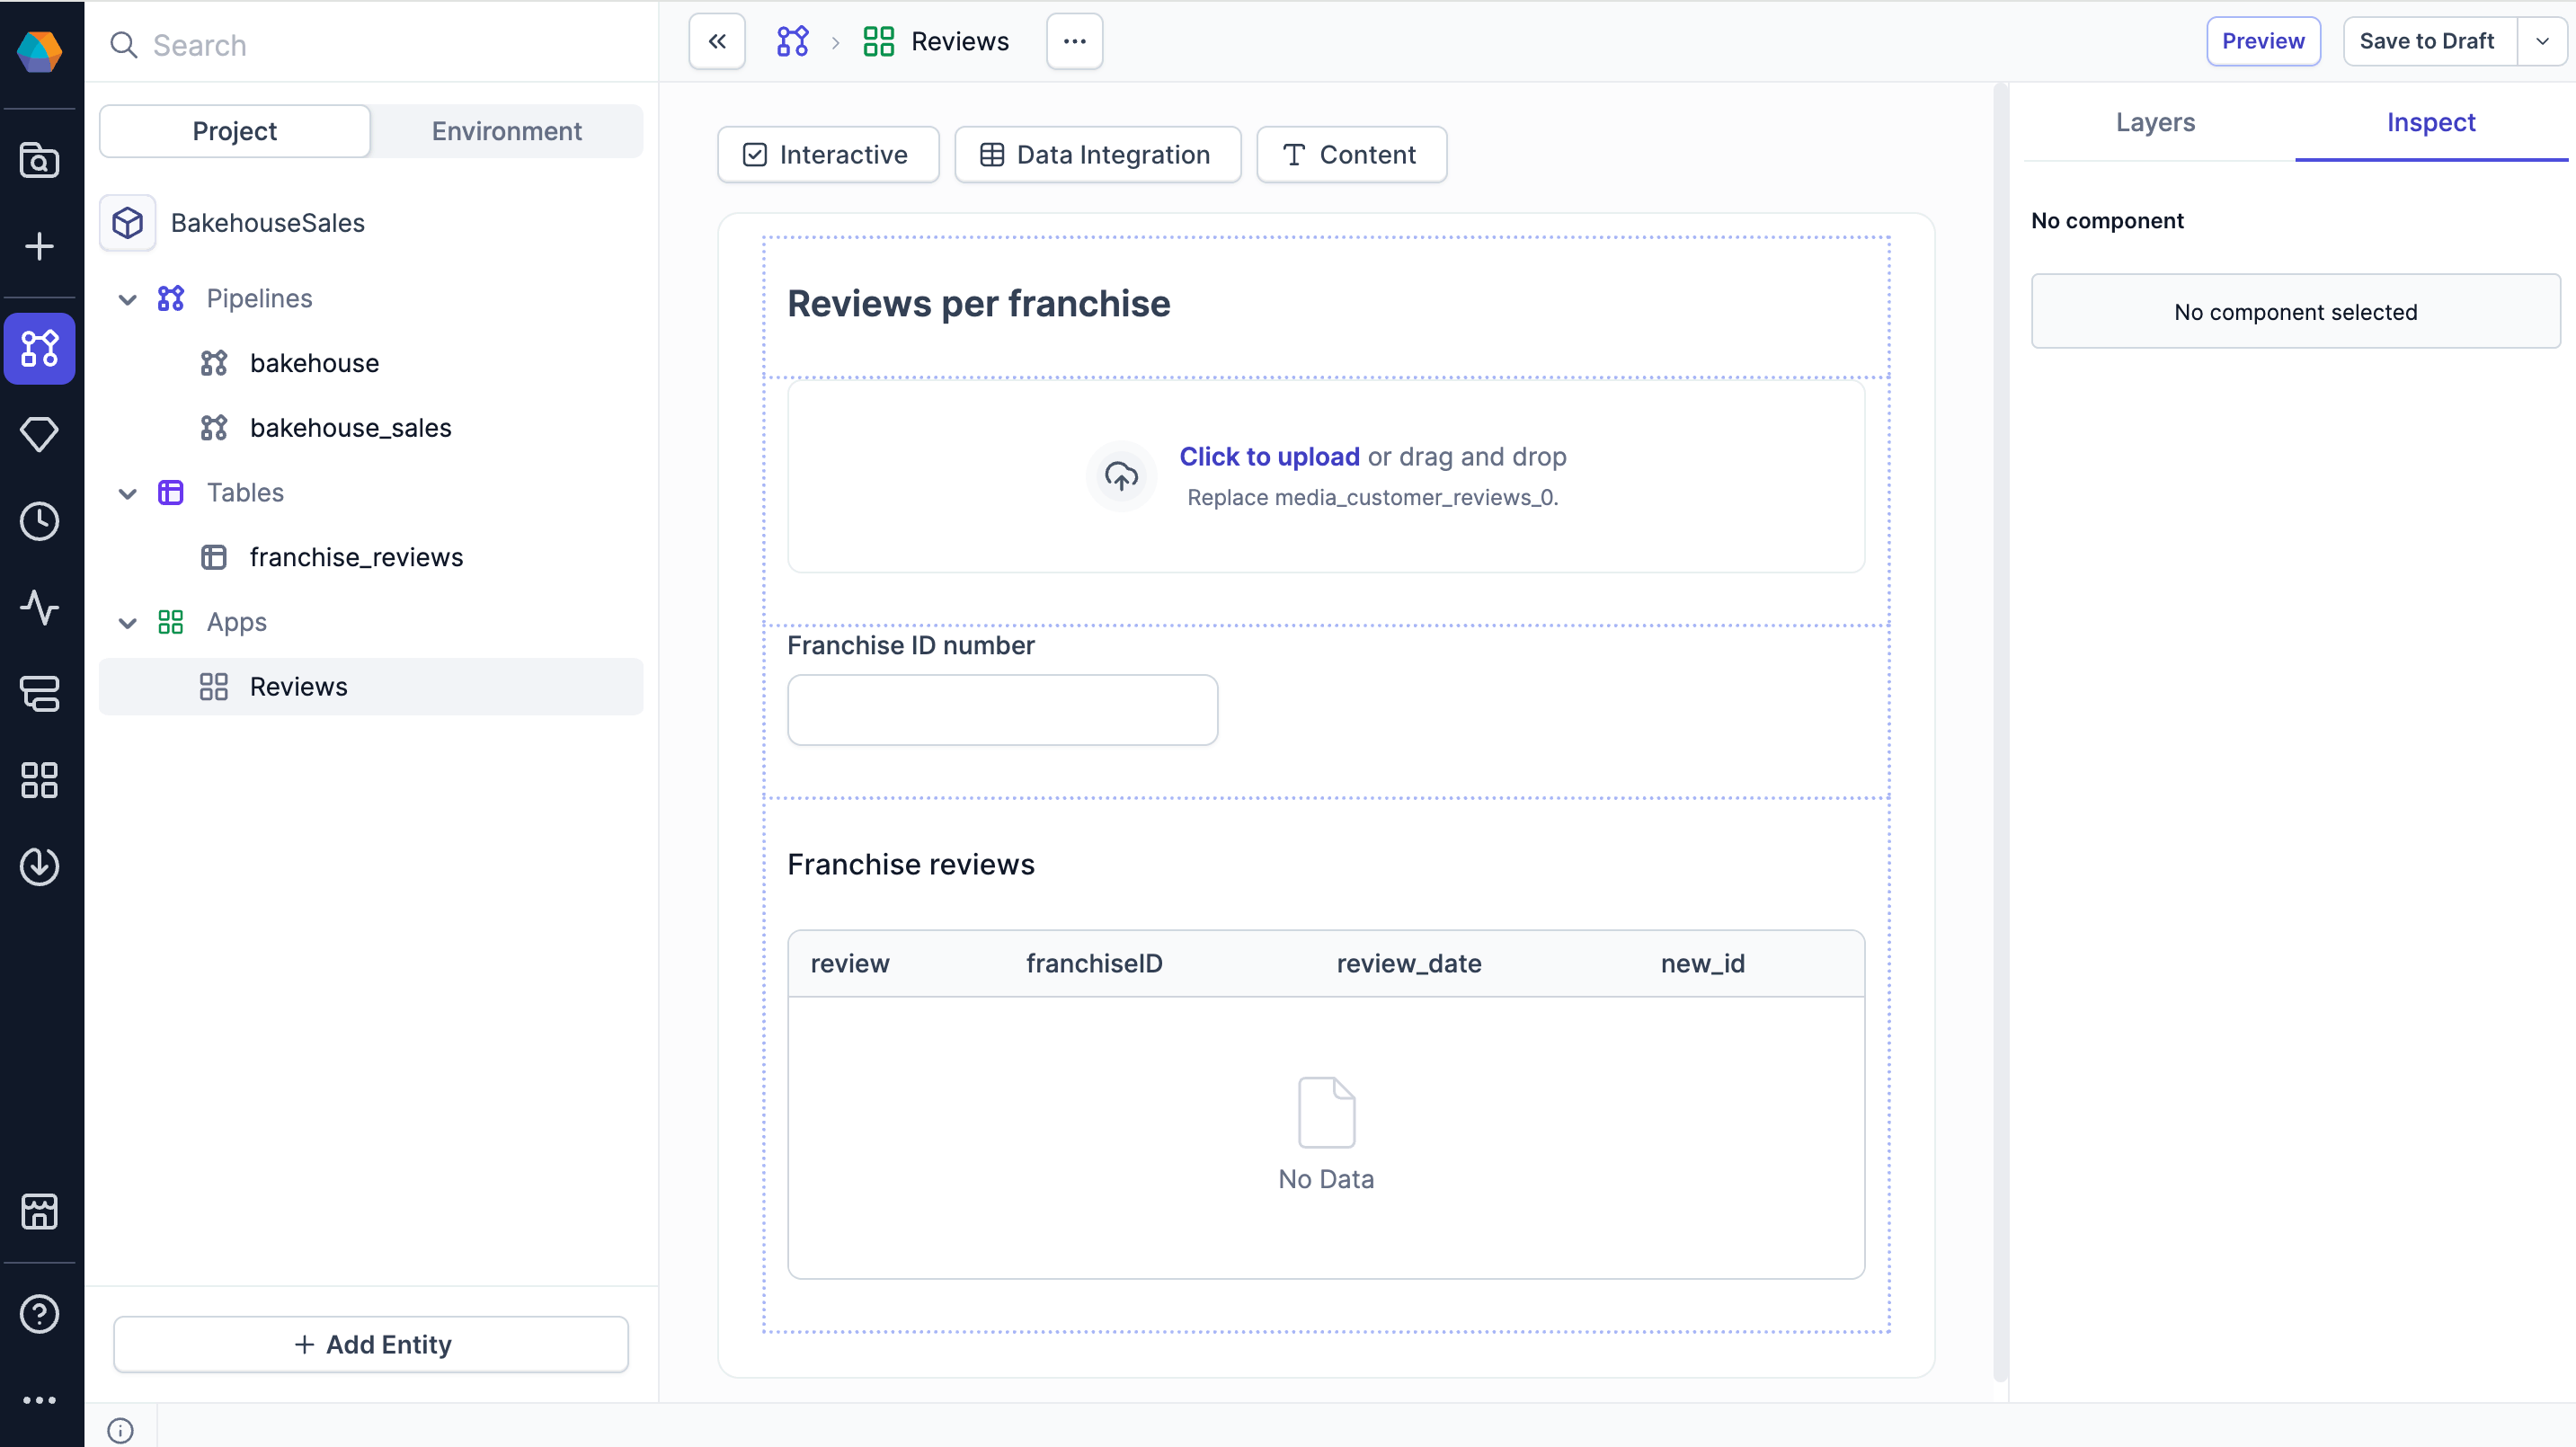Click the three dots at sidebar bottom
This screenshot has height=1447, width=2576.
click(40, 1400)
